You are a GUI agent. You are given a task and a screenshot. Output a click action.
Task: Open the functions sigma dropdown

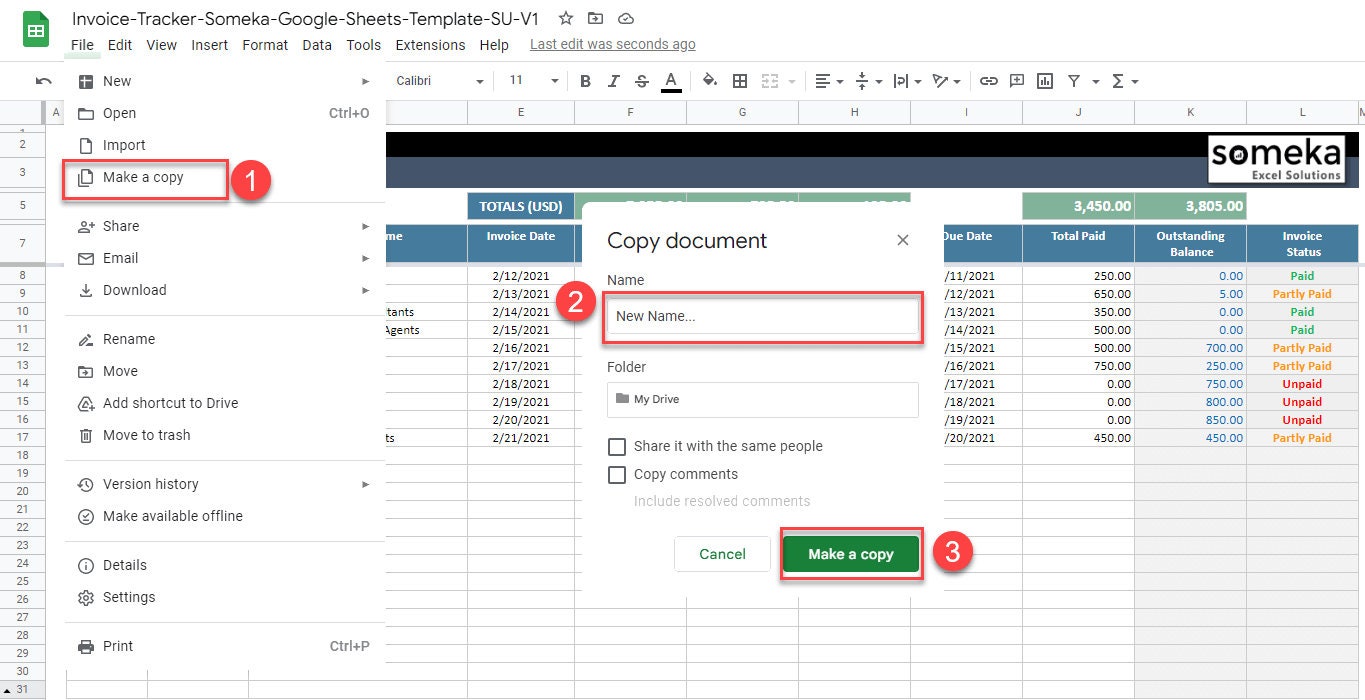pyautogui.click(x=1126, y=81)
